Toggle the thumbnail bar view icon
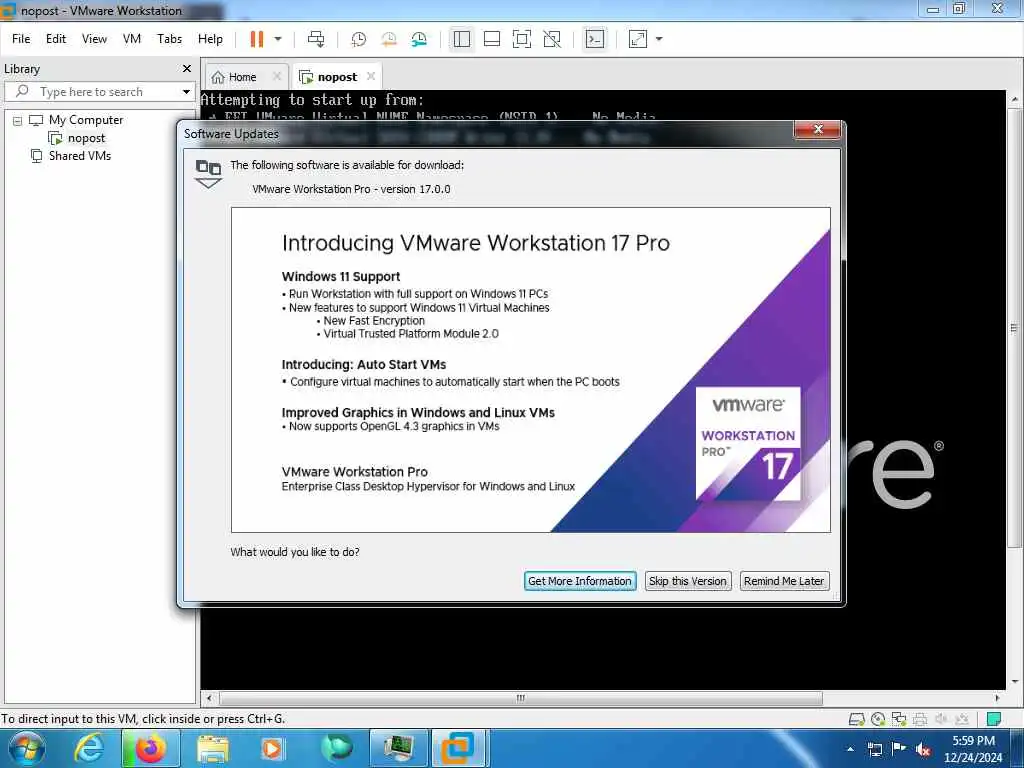This screenshot has width=1024, height=768. (x=492, y=39)
